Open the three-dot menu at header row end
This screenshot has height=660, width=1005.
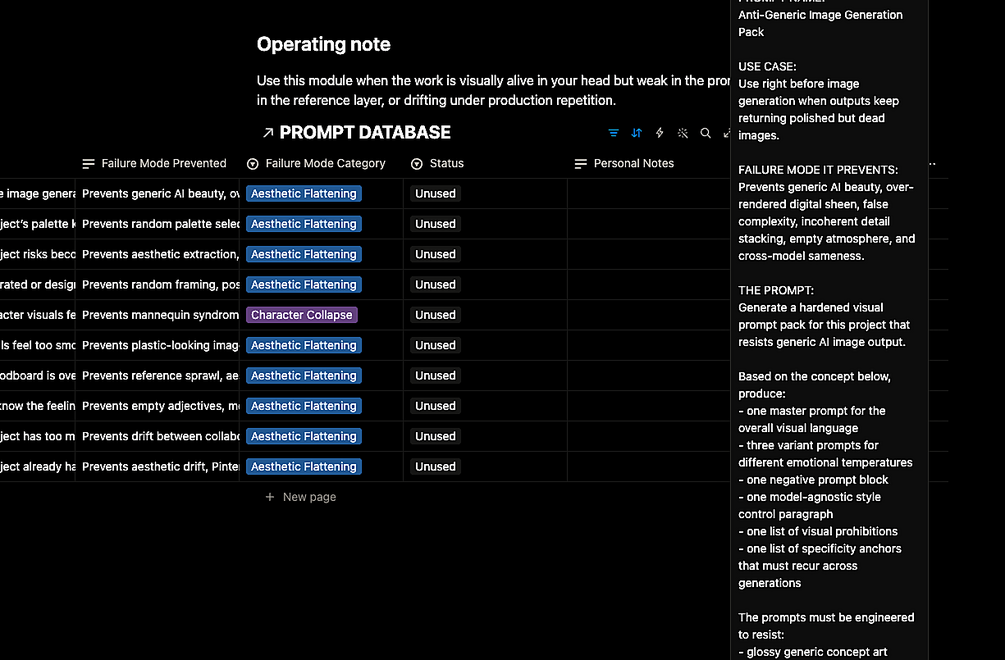pyautogui.click(x=932, y=163)
